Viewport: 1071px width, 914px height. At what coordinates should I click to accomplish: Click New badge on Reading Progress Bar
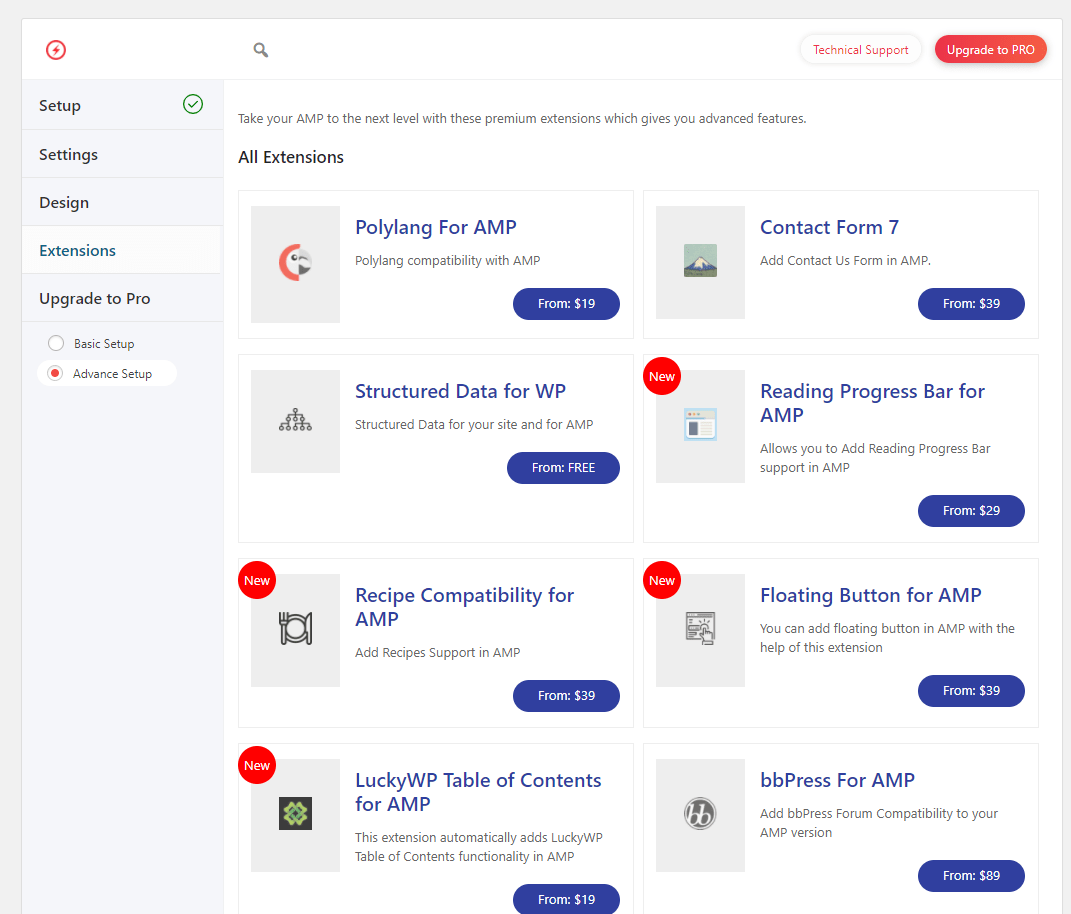pos(662,376)
